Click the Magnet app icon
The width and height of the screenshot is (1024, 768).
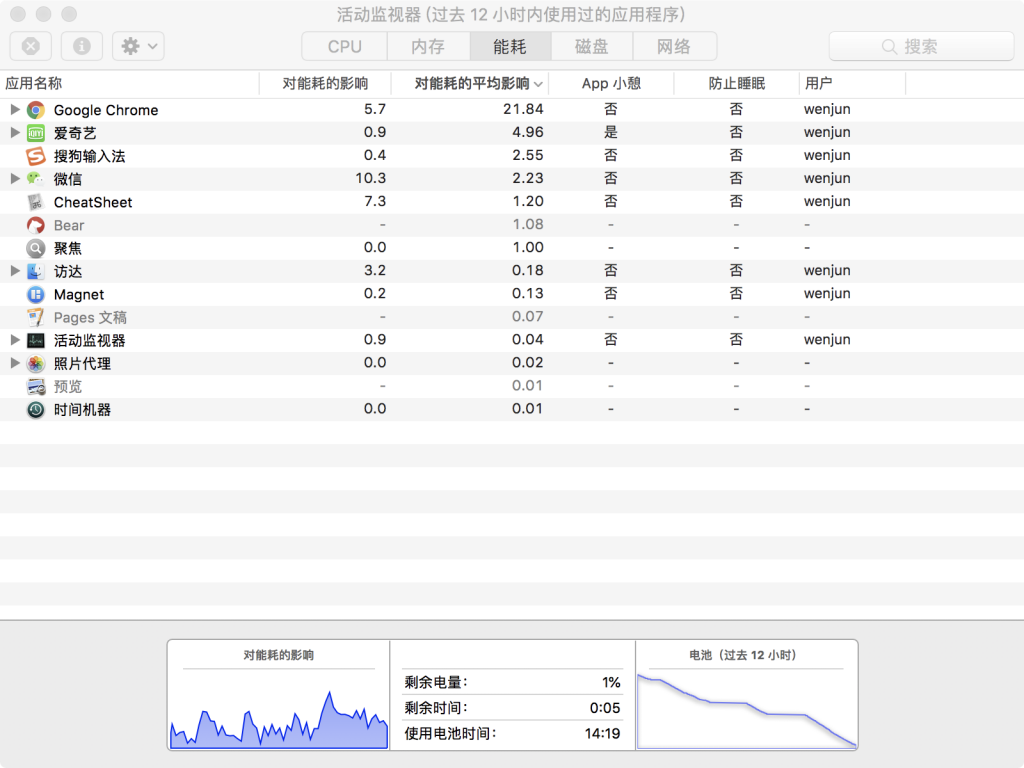tap(36, 294)
